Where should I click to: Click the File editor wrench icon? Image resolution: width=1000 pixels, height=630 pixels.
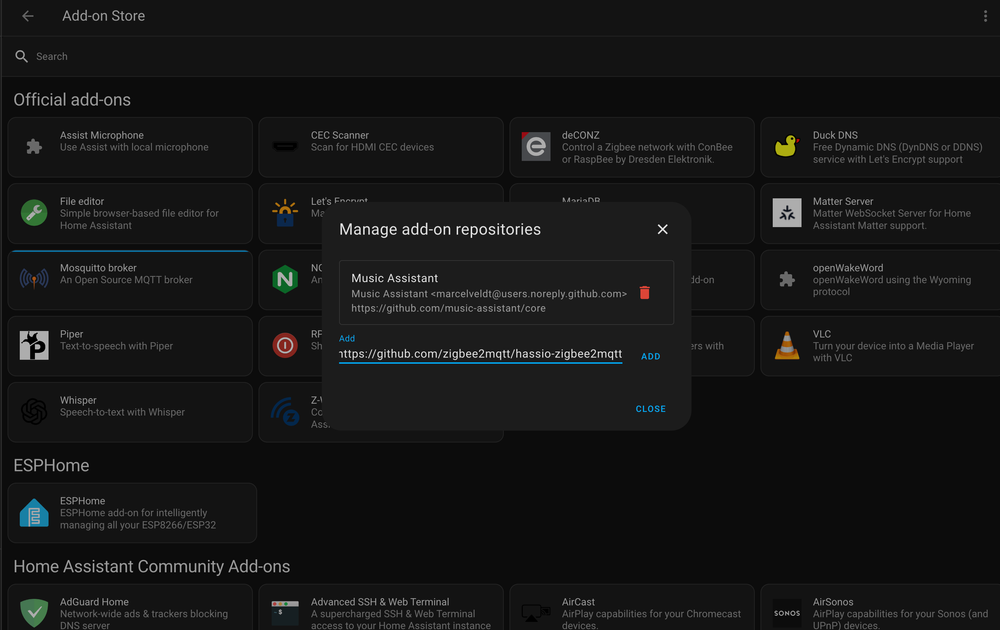34,213
